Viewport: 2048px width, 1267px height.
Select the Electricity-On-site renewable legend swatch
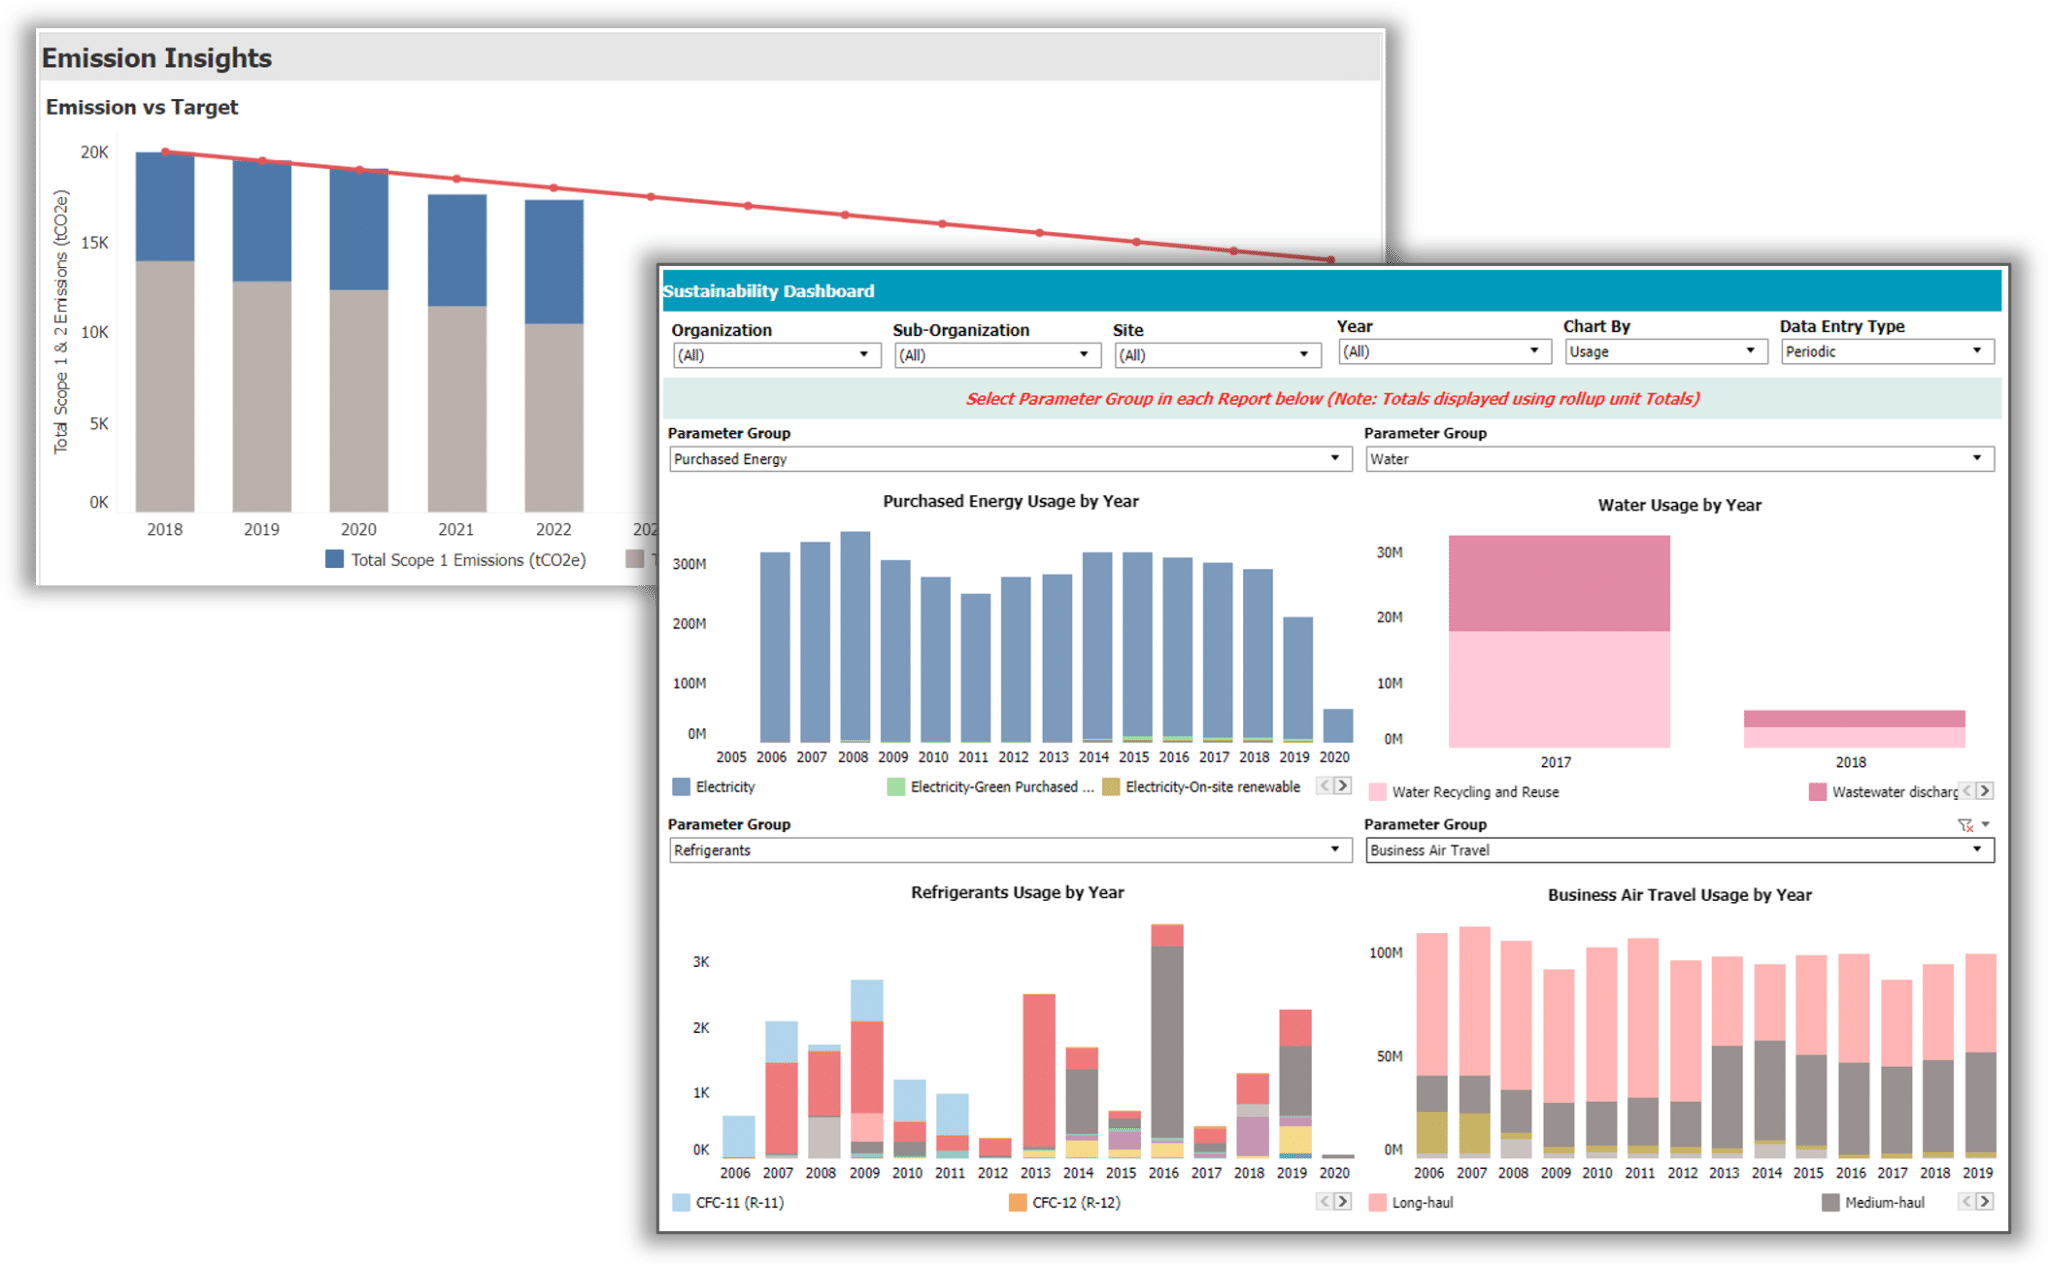point(1111,787)
